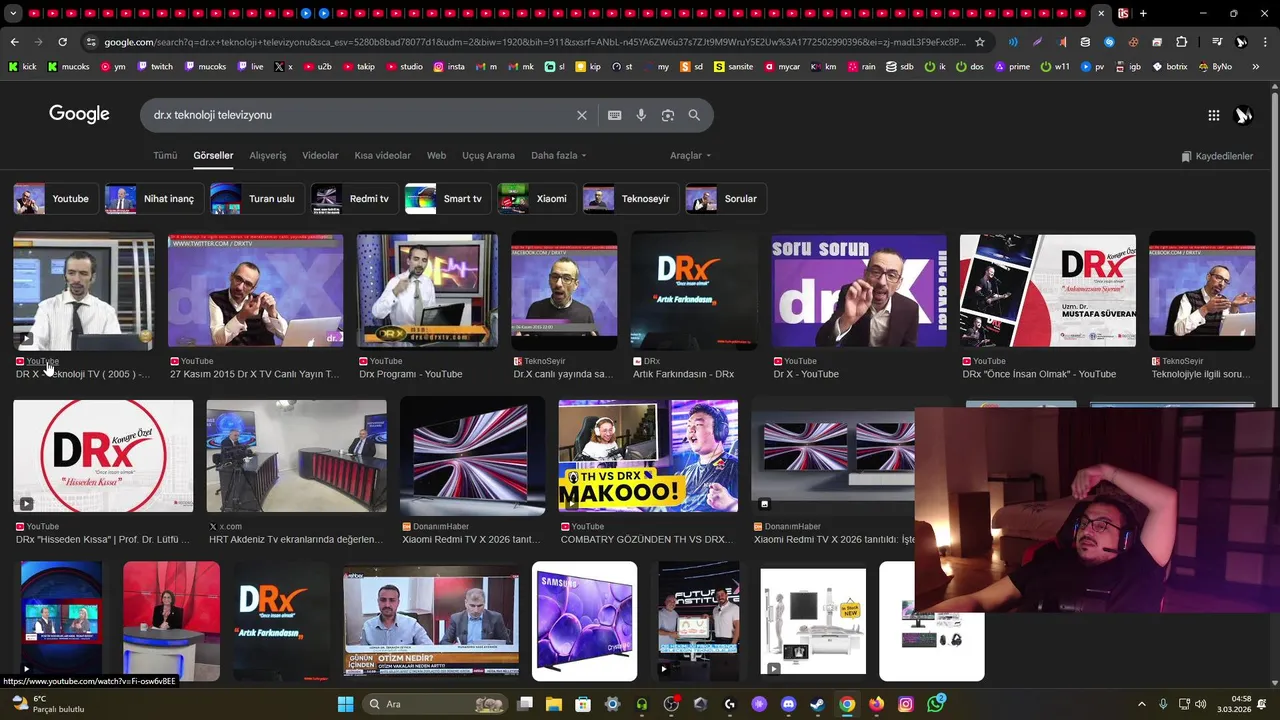Open the tab search dropdown arrow
The image size is (1280, 720).
(x=13, y=13)
